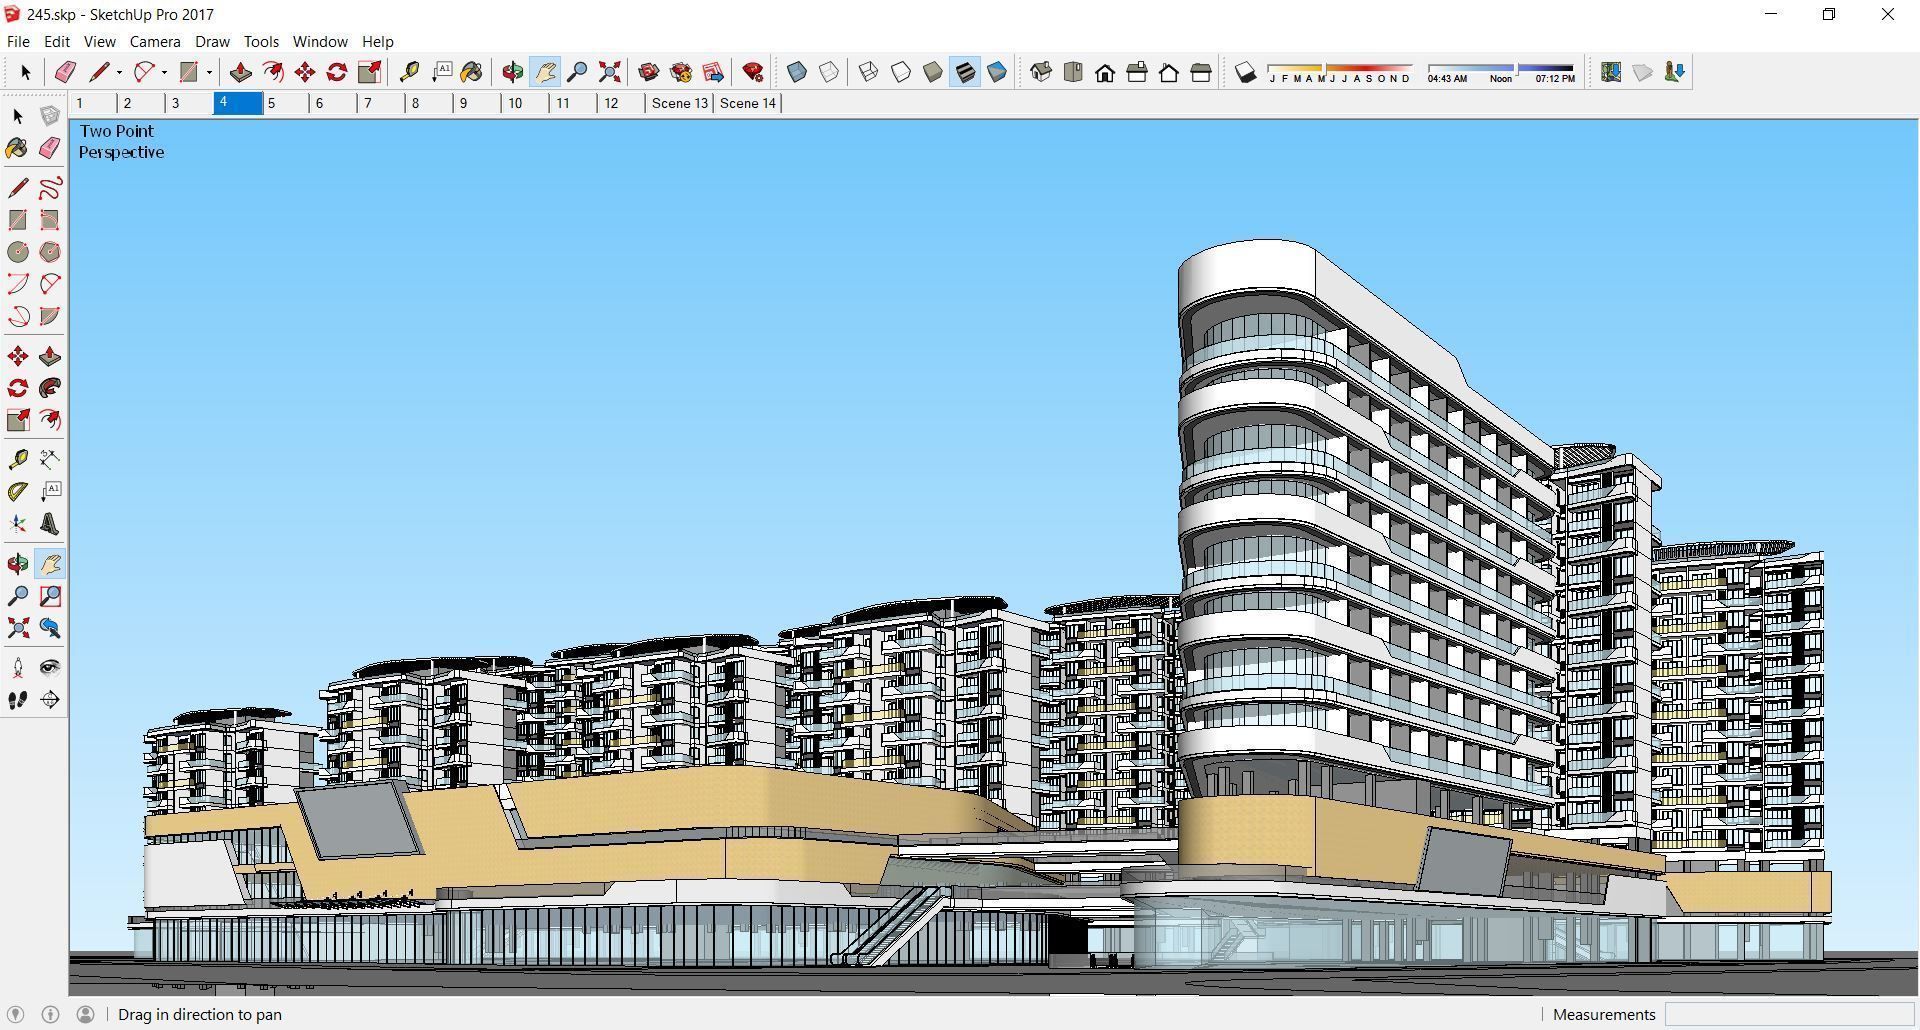This screenshot has width=1920, height=1030.
Task: Switch to Front standard view
Action: (1105, 72)
